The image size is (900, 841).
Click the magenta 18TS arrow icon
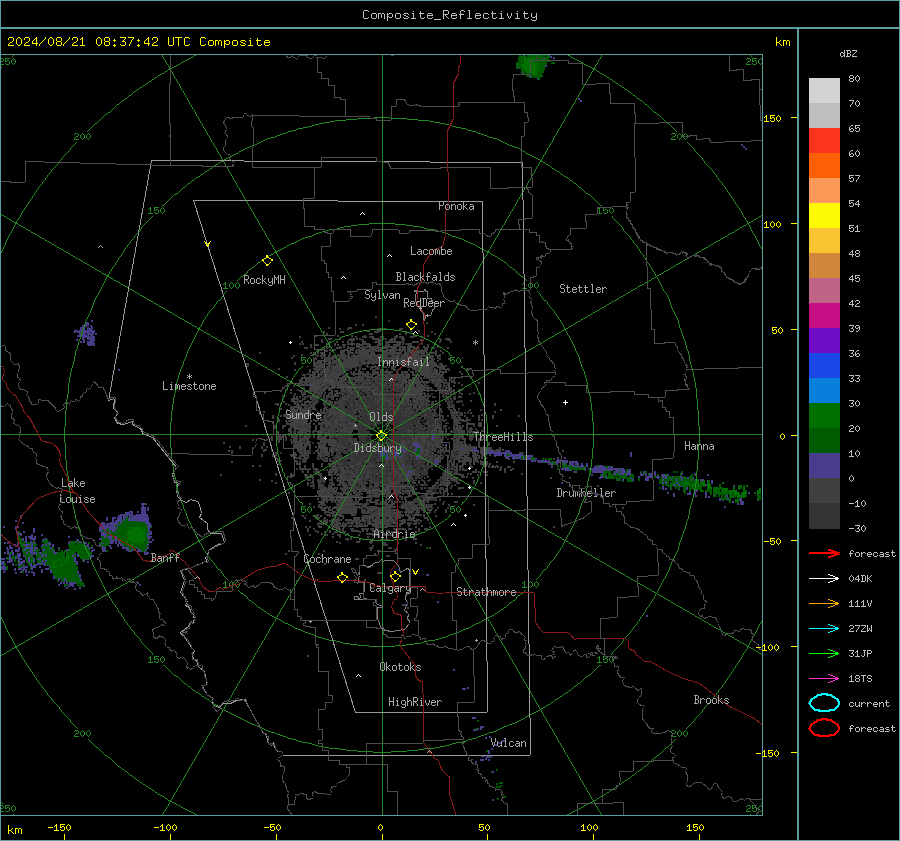[x=824, y=679]
